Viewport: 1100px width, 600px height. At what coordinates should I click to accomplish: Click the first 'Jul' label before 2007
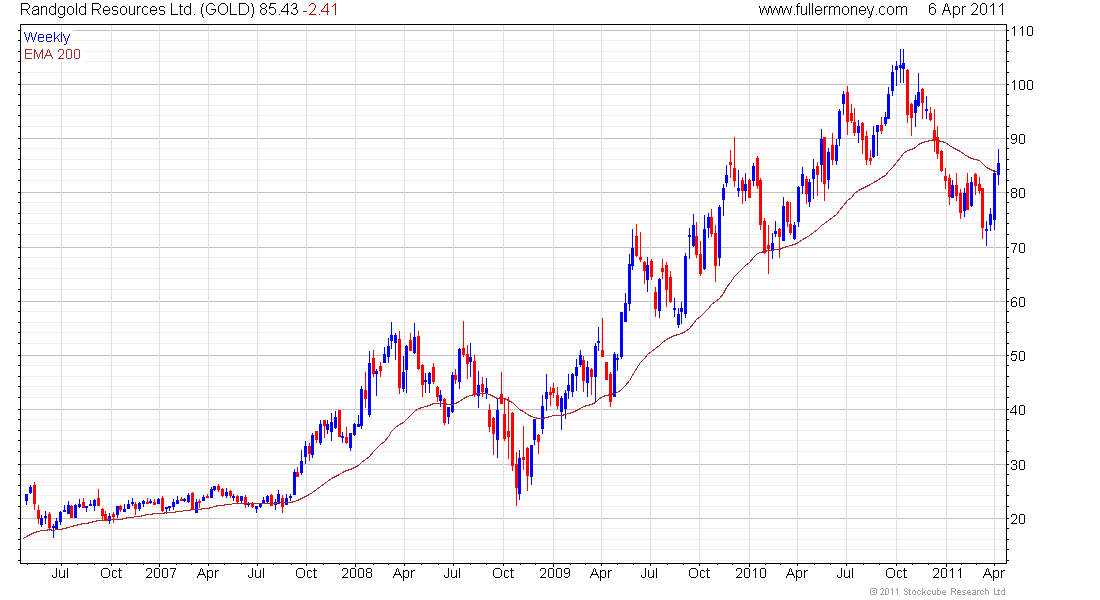pyautogui.click(x=60, y=573)
